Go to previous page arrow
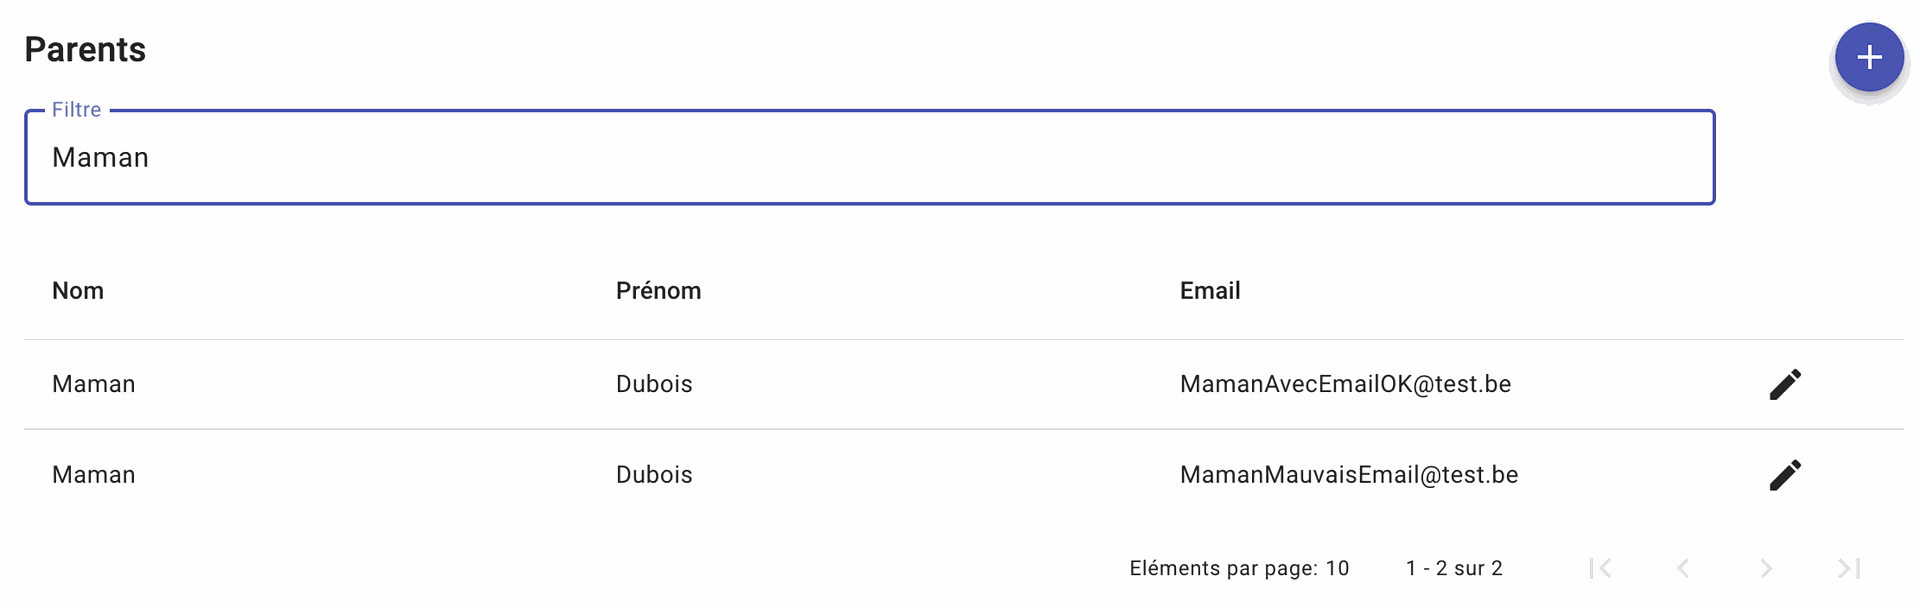 [1683, 568]
